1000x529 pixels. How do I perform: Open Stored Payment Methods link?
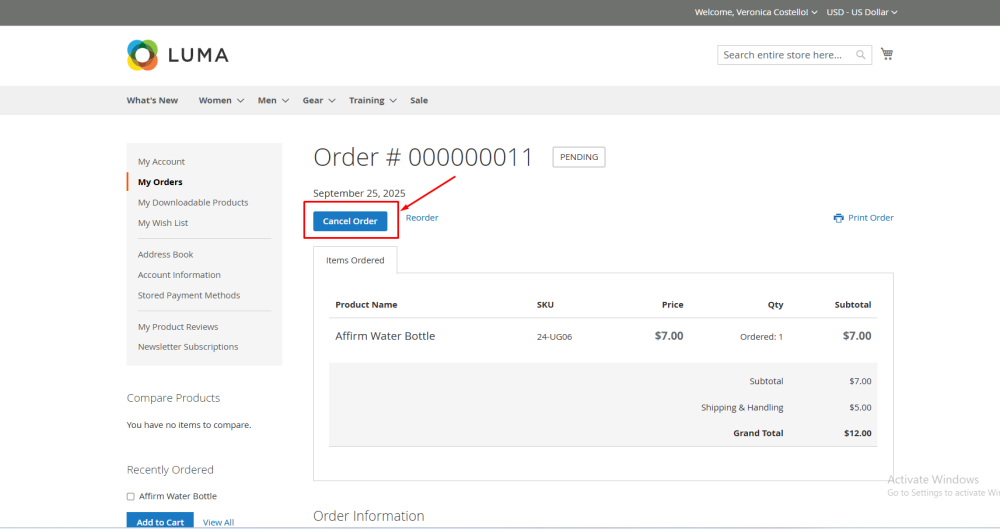tap(189, 295)
